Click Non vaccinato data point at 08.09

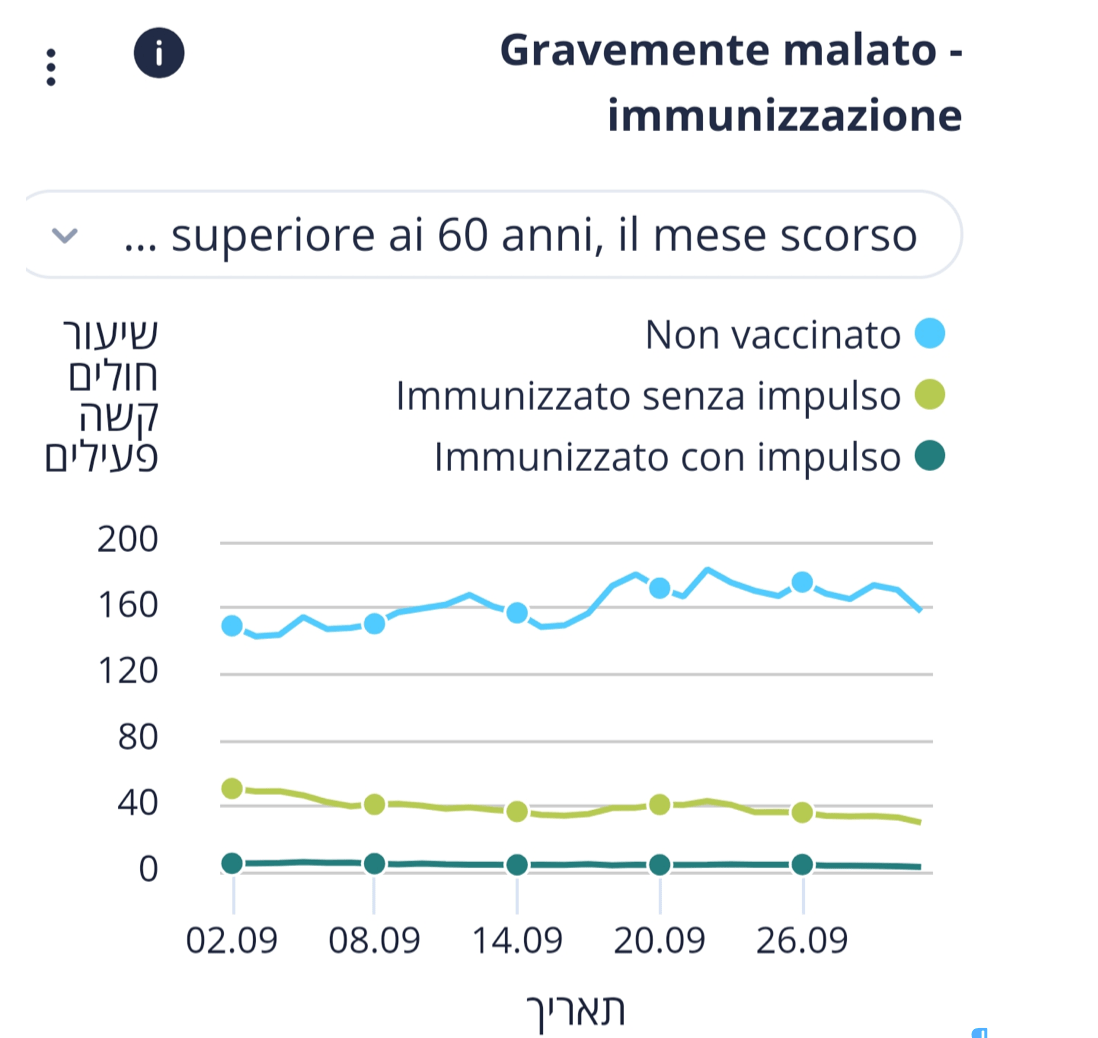pyautogui.click(x=374, y=624)
